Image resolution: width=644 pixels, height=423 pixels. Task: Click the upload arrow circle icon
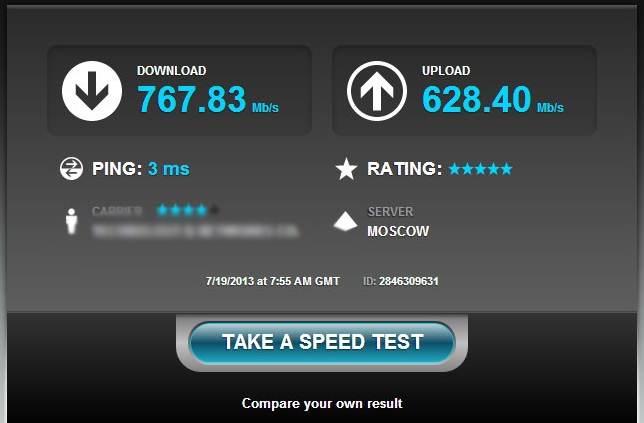[377, 91]
